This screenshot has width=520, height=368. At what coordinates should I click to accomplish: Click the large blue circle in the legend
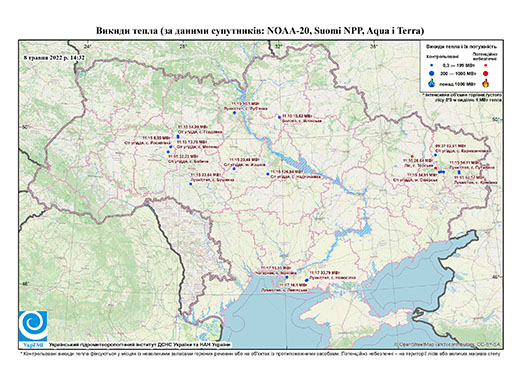[431, 73]
